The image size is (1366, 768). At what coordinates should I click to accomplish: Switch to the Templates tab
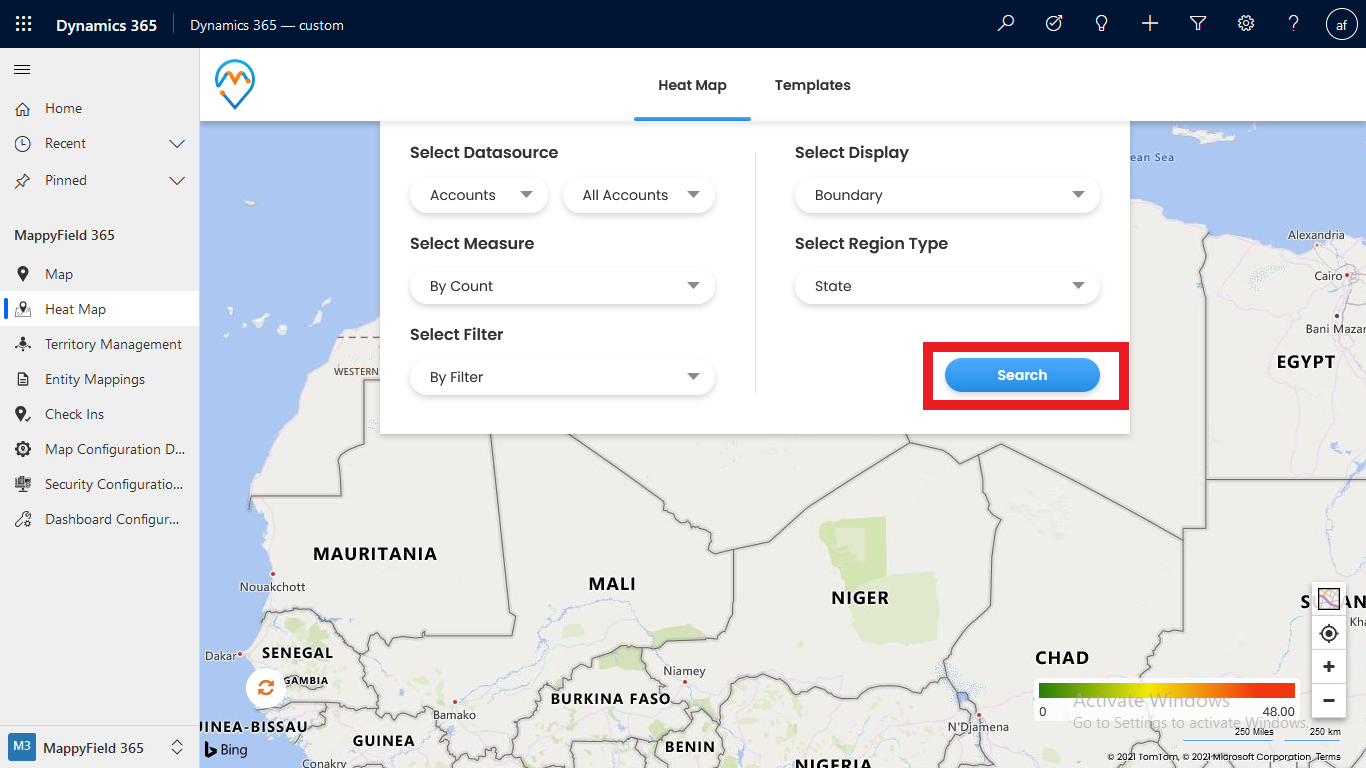[812, 86]
